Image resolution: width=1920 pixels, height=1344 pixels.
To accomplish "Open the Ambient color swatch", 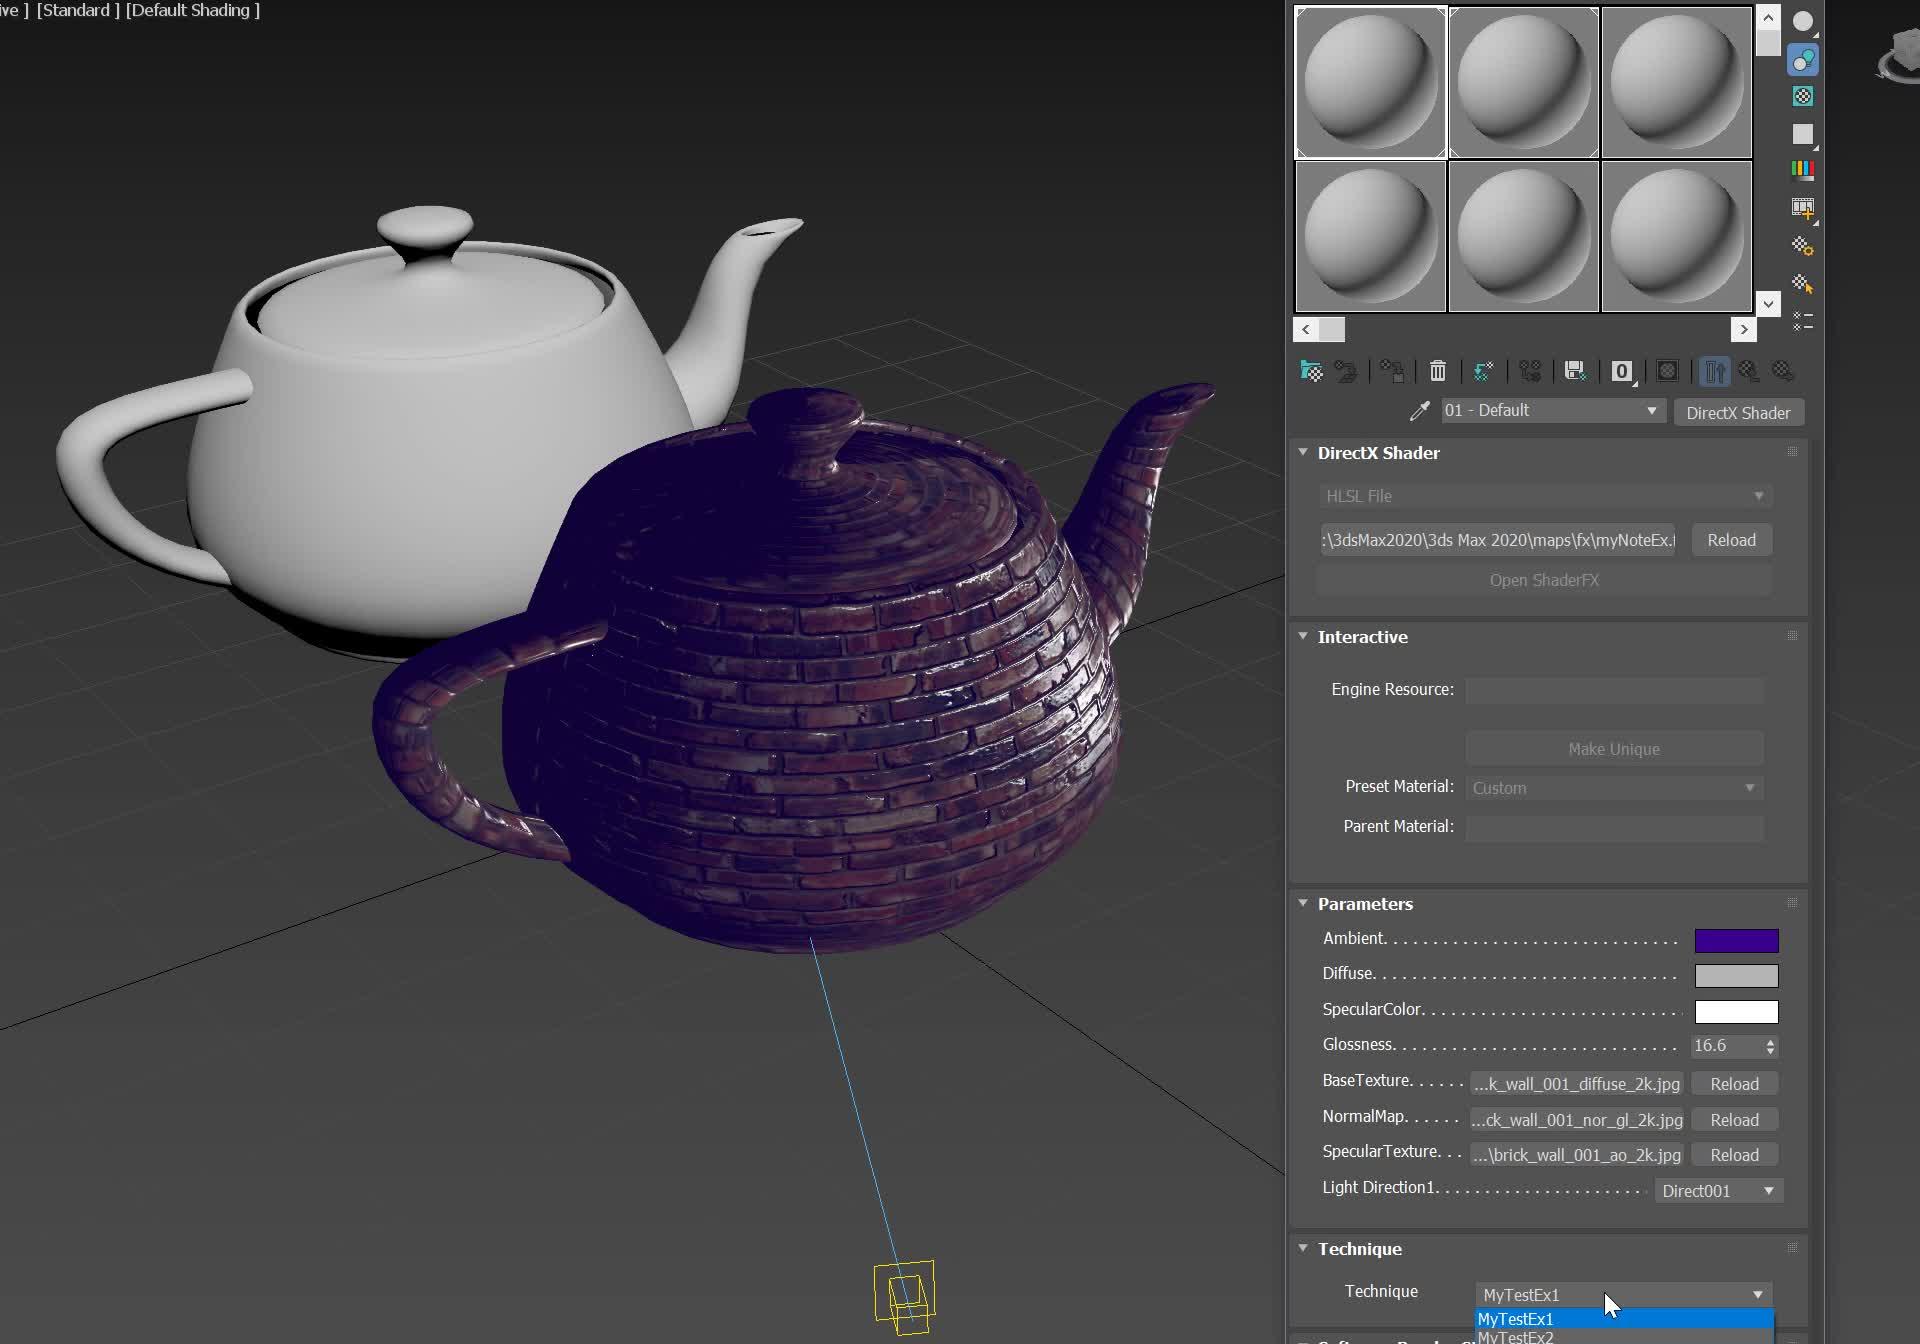I will tap(1736, 940).
